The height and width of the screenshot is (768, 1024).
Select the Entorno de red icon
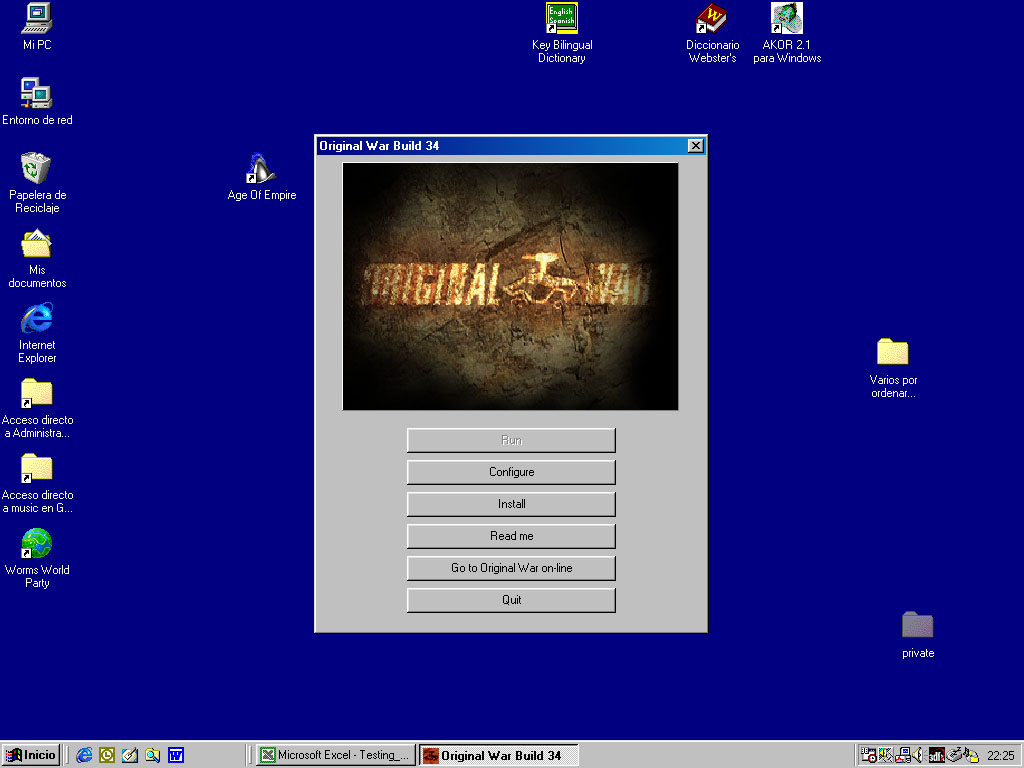(x=37, y=102)
